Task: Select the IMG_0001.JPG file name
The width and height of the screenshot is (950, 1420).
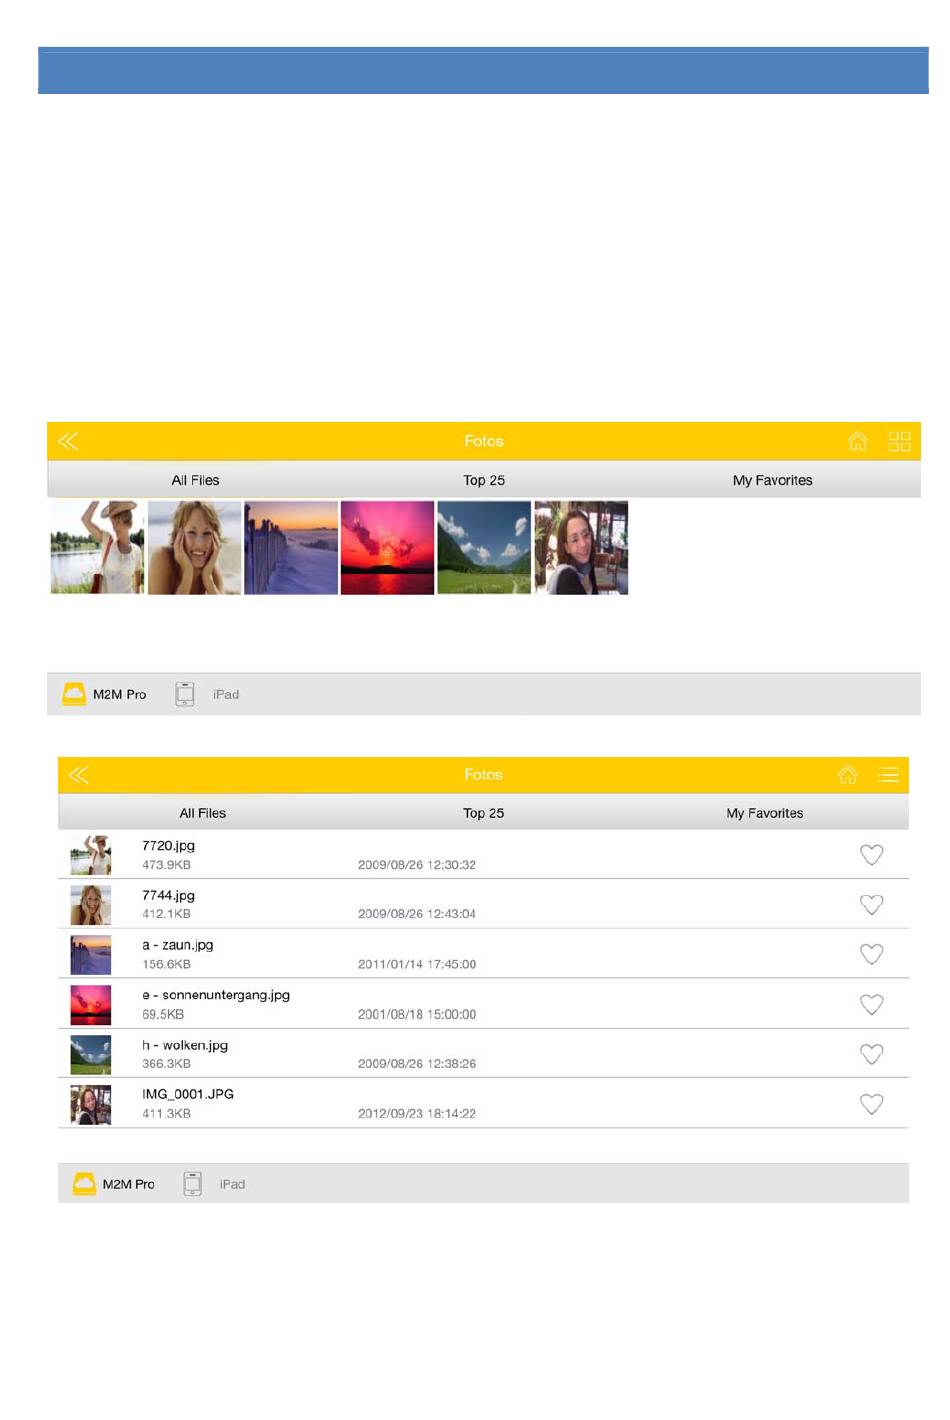Action: (188, 1094)
